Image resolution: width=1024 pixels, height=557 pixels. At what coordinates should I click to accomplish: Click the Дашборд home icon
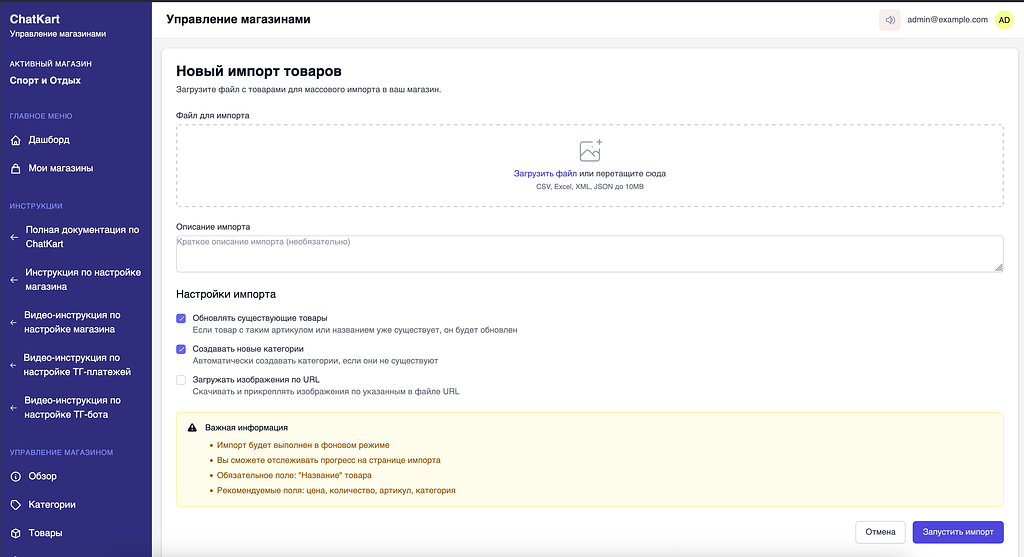[16, 140]
